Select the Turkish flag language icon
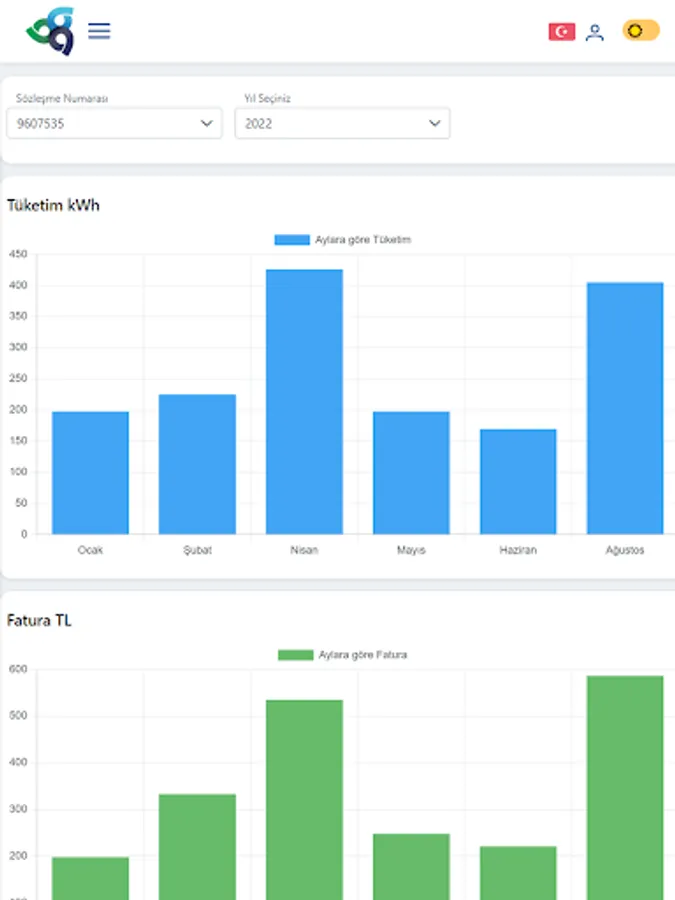Viewport: 675px width, 900px height. coord(561,32)
